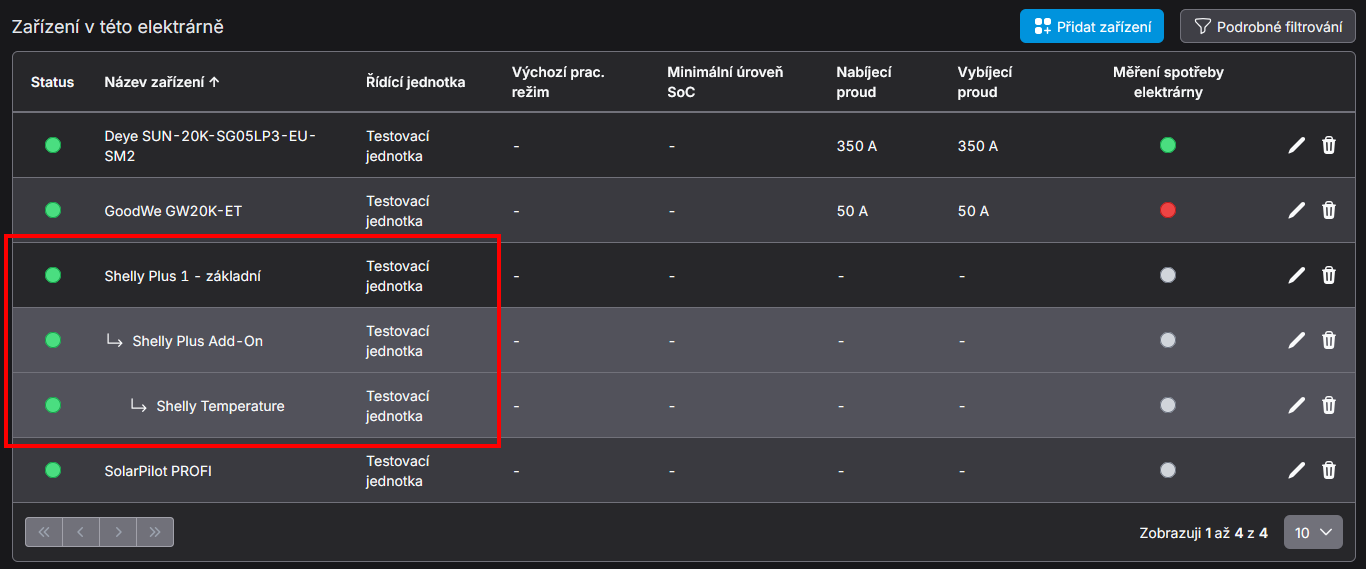Delete the Shelly Plus Add-On device
The height and width of the screenshot is (569, 1366).
point(1329,341)
